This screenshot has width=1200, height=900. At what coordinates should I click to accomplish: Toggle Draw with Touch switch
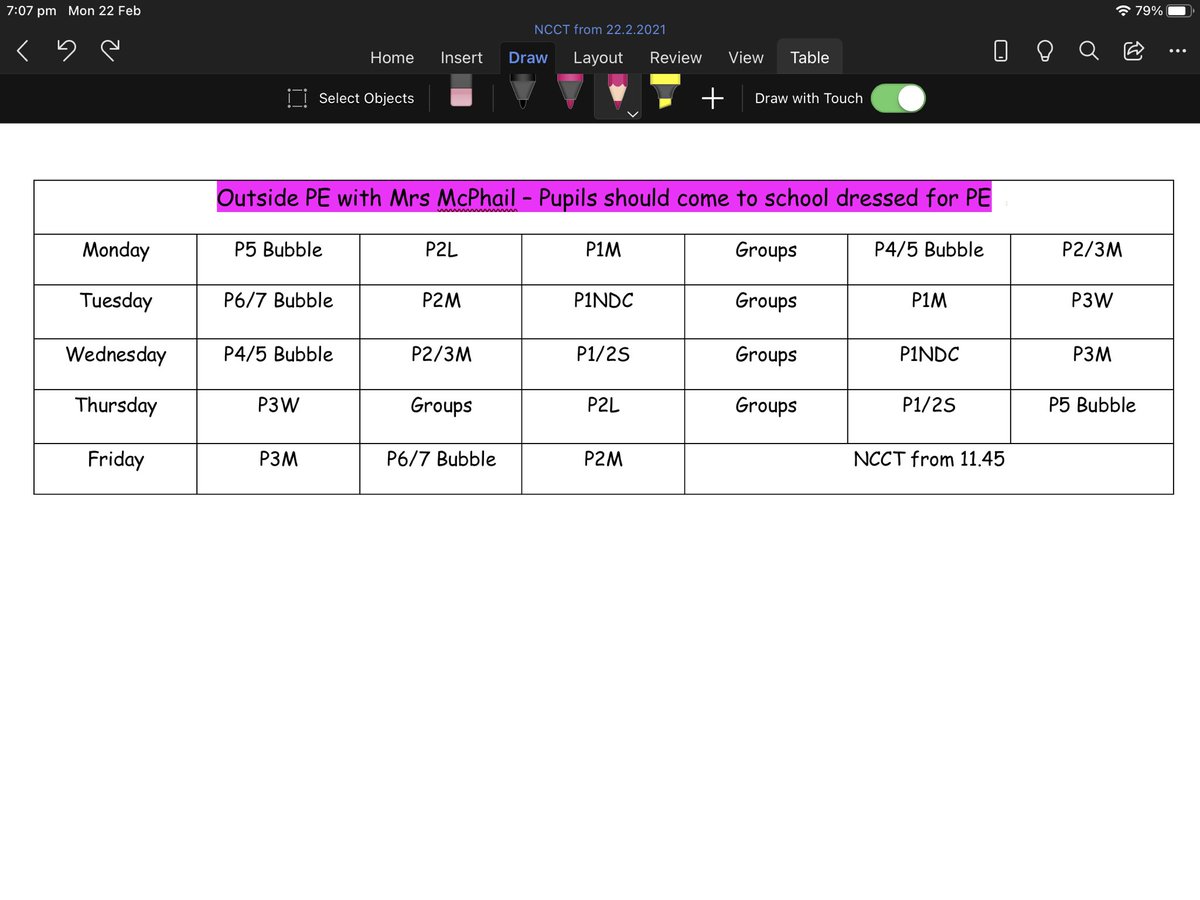point(898,98)
